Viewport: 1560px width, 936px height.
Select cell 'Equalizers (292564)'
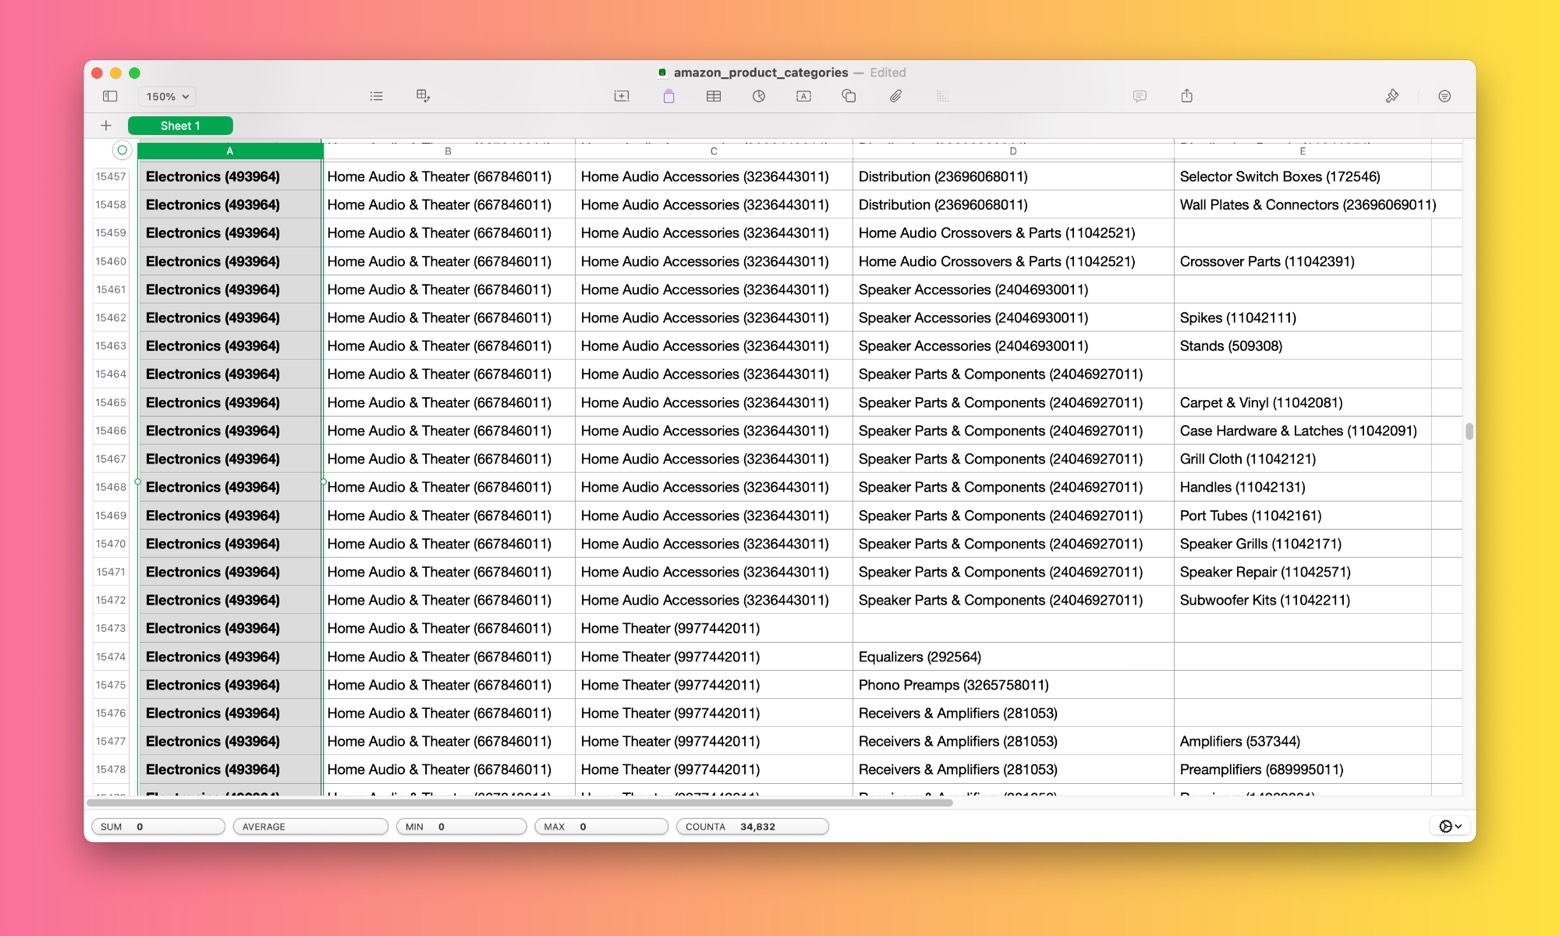click(1013, 657)
